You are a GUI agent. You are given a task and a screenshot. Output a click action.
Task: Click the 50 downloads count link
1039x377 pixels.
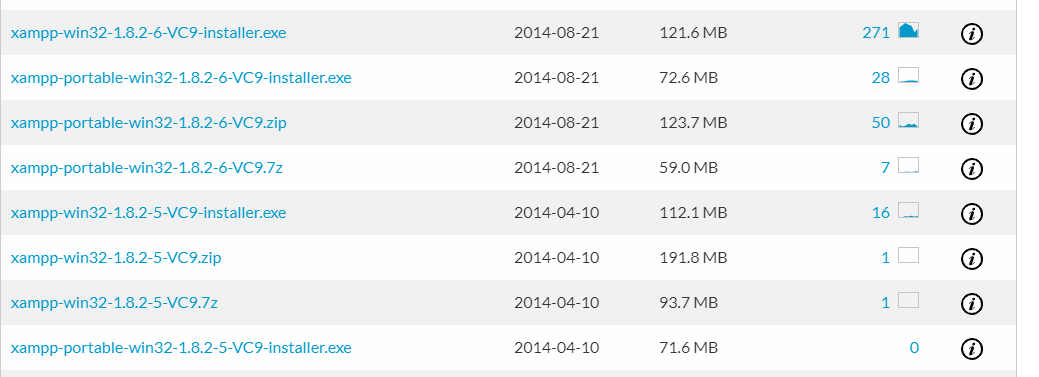coord(881,123)
